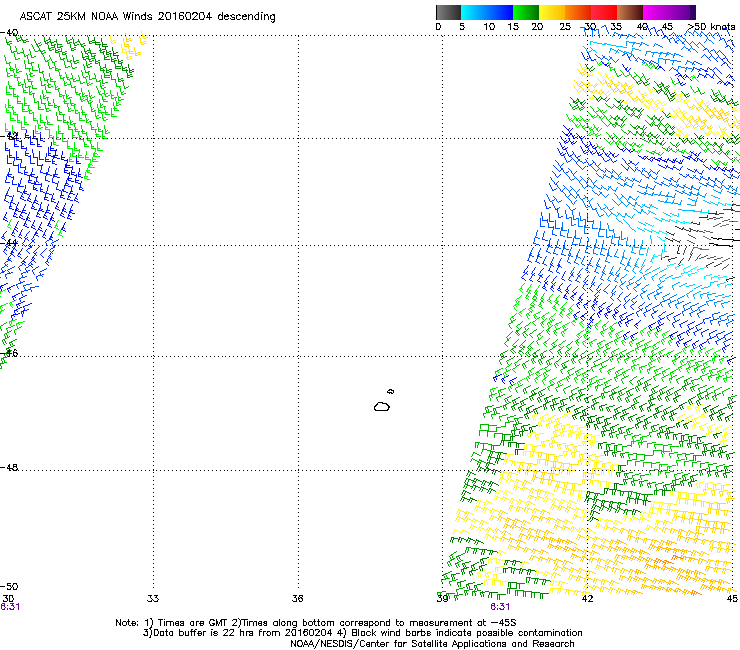Click the "NOAA/NESDIS/Center for Satellite Applications and Research" credit
740x650 pixels.
point(432,644)
